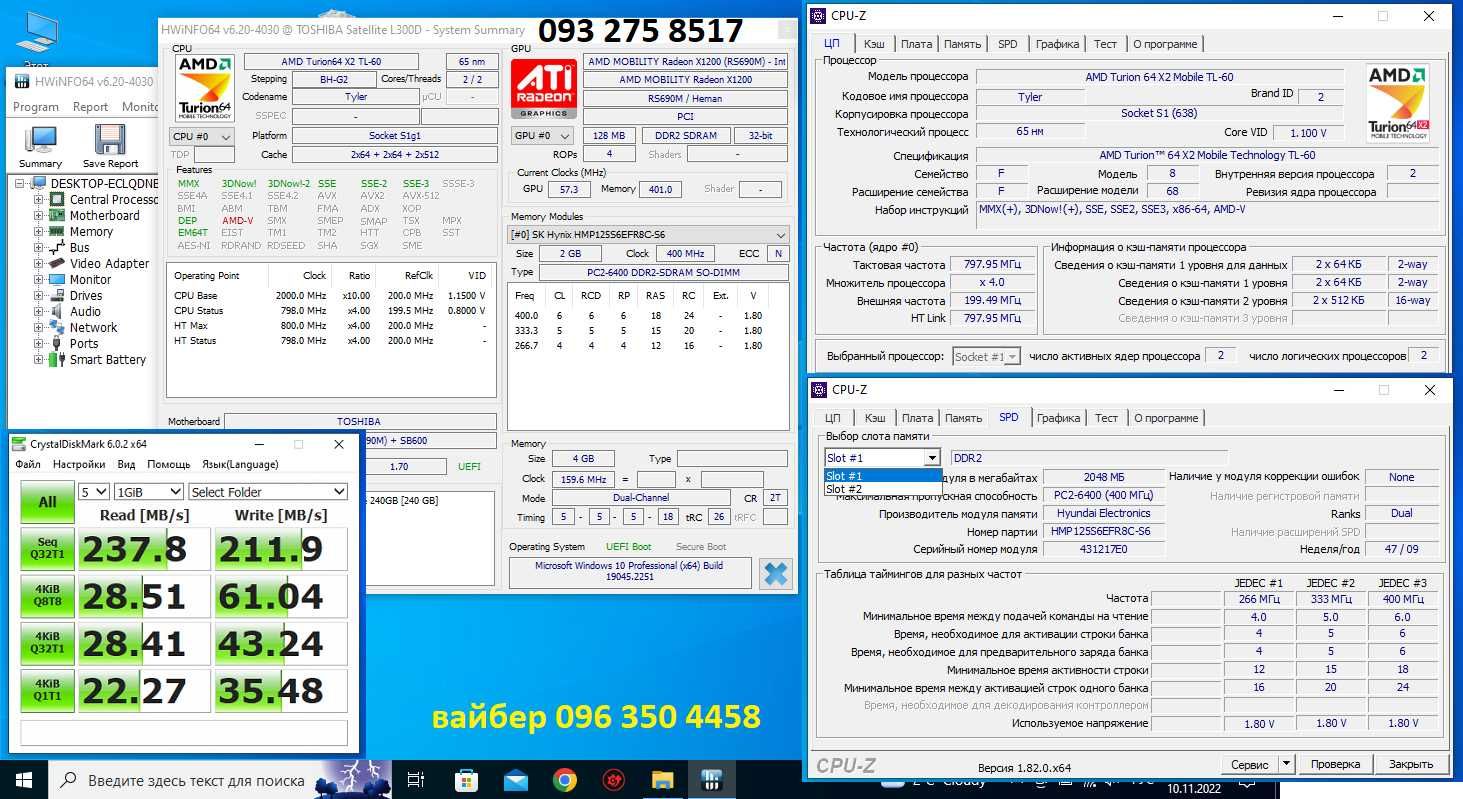Expand the Motherboard tree node
This screenshot has height=799, width=1463.
(39, 215)
